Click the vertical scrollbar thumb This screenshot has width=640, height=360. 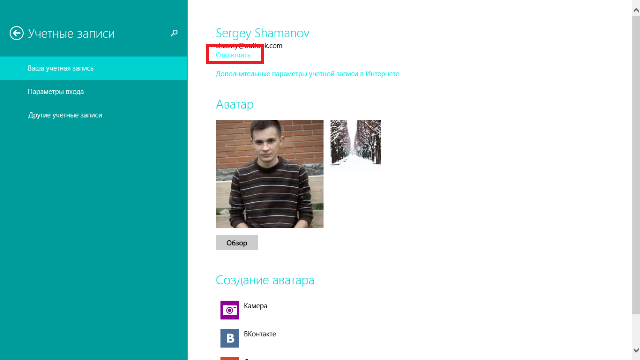tap(636, 165)
